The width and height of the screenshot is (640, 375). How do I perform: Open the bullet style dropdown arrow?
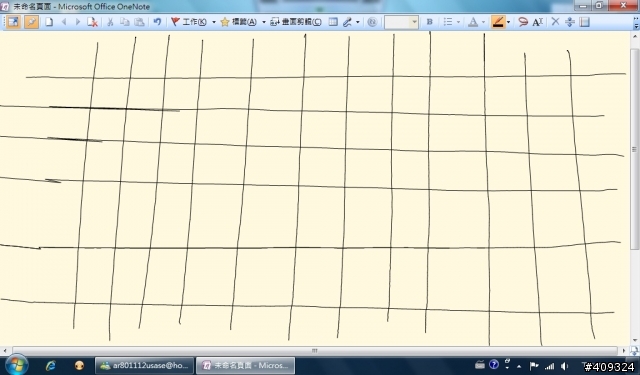(x=458, y=22)
